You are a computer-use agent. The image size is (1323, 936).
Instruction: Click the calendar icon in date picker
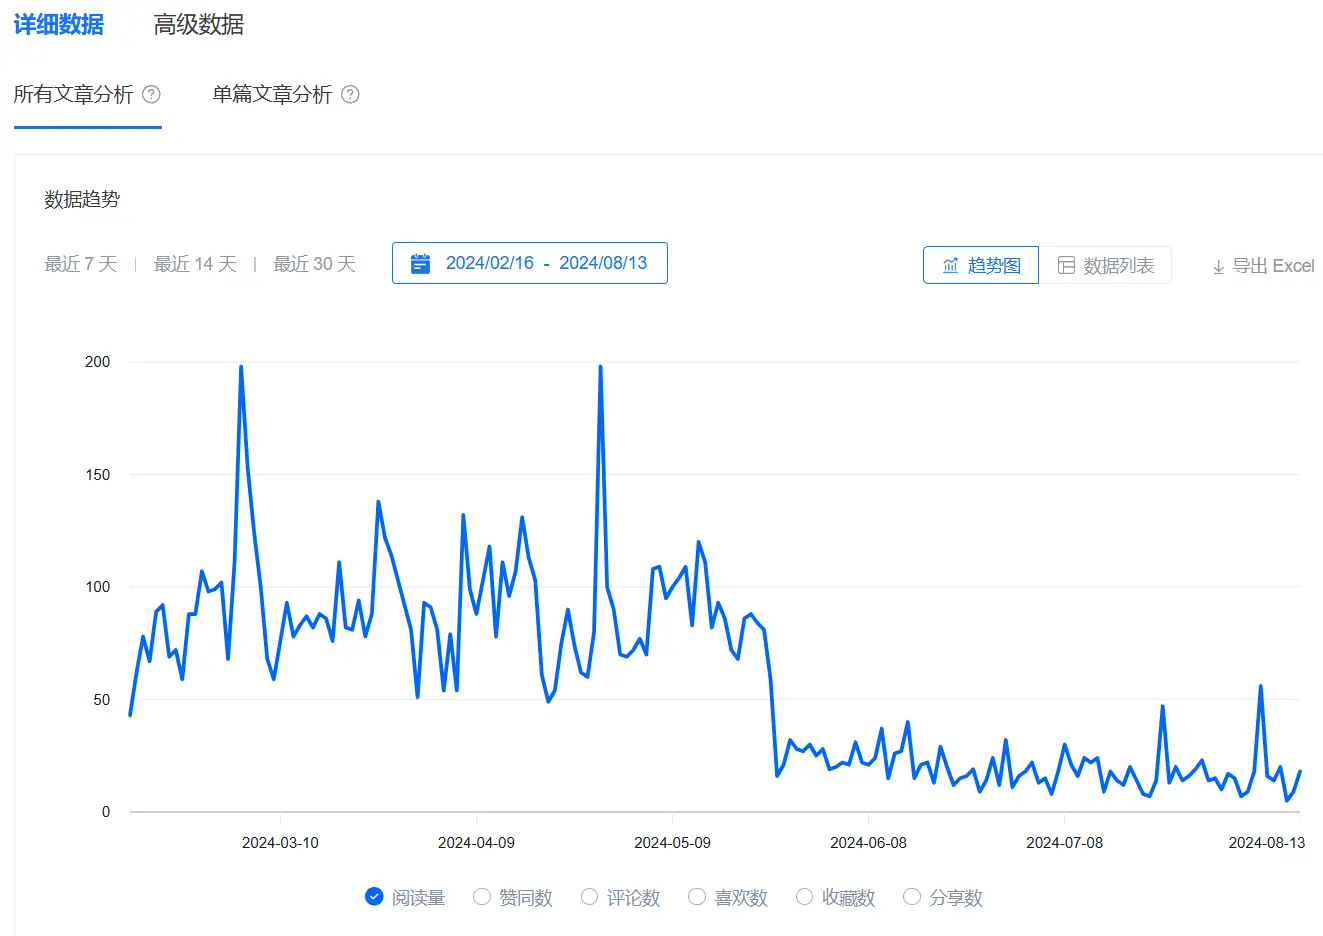point(420,264)
